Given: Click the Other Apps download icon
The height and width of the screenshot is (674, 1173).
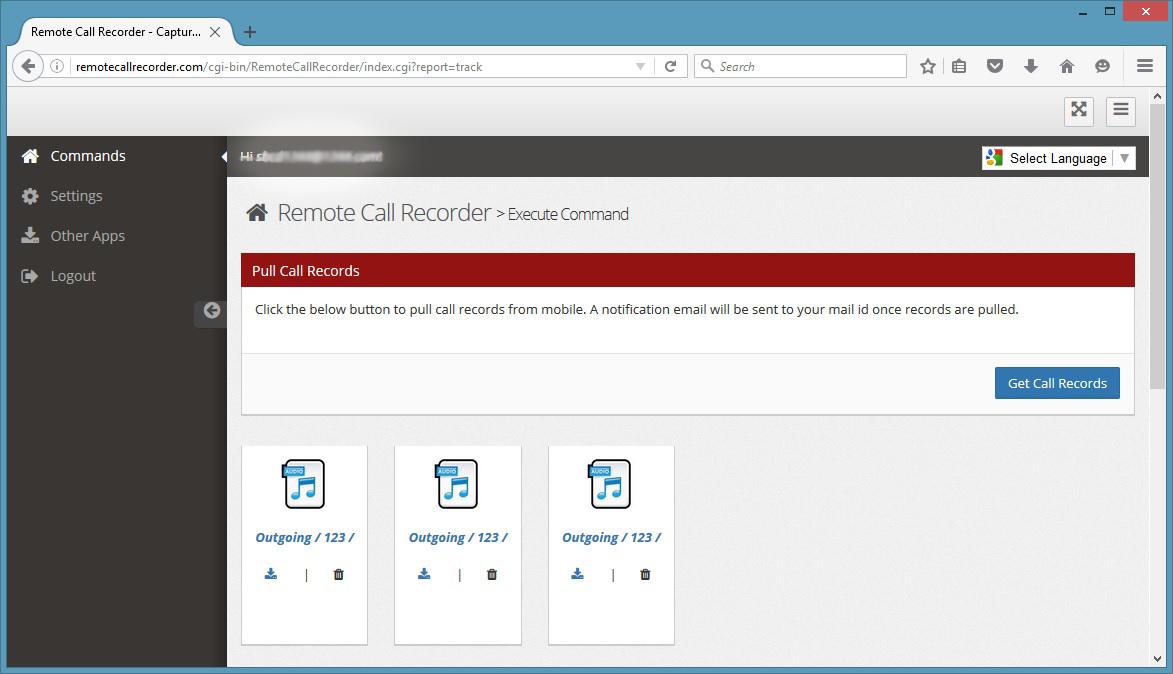Looking at the screenshot, I should [x=30, y=236].
